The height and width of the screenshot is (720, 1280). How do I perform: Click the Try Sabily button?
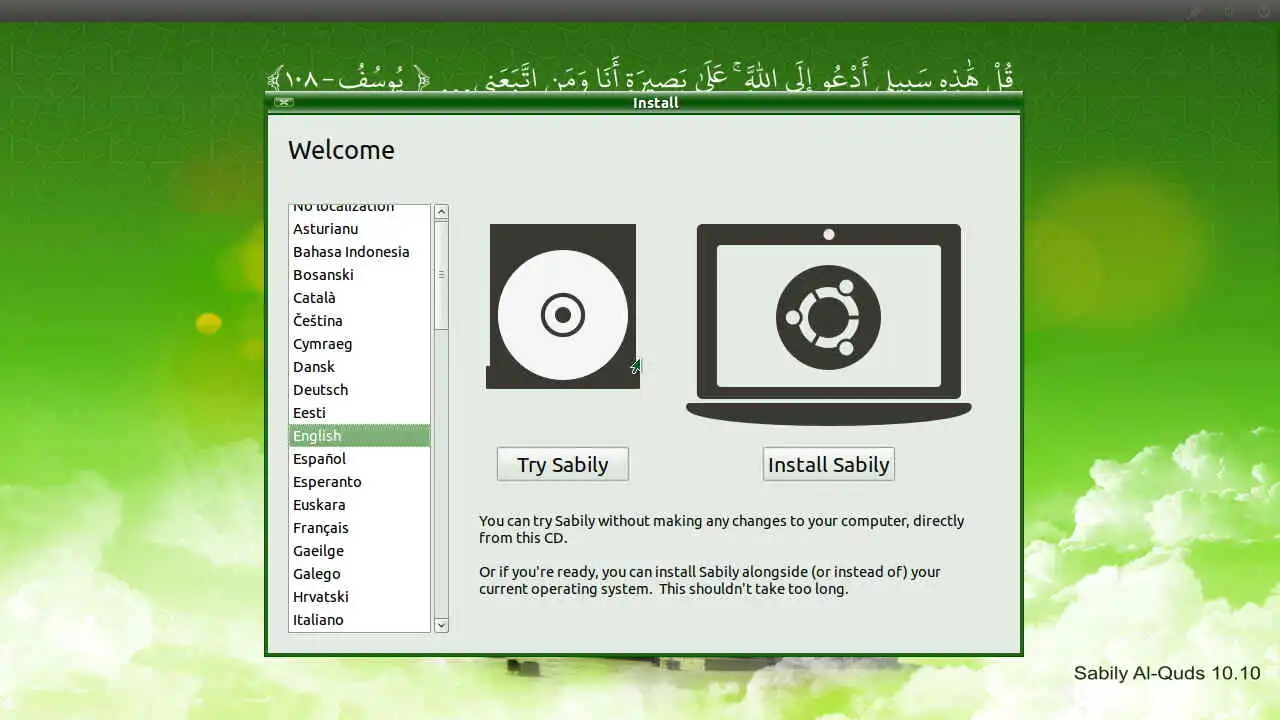[x=563, y=464]
